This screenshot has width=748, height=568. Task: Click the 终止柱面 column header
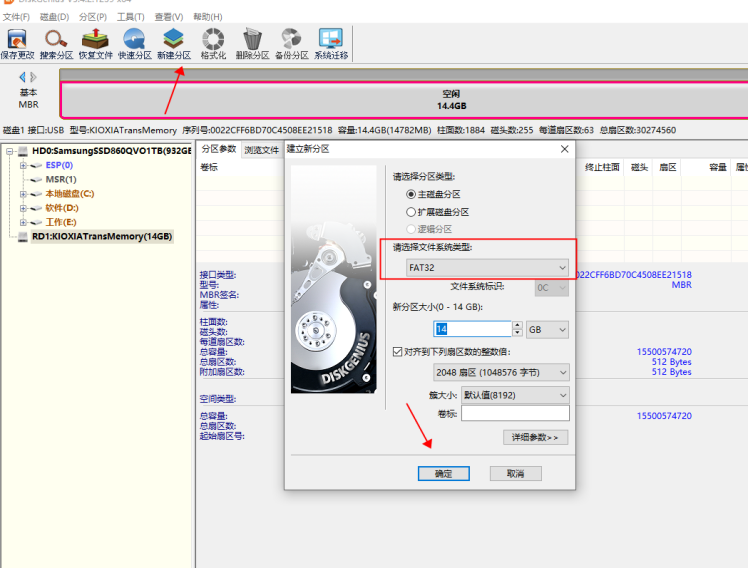602,167
